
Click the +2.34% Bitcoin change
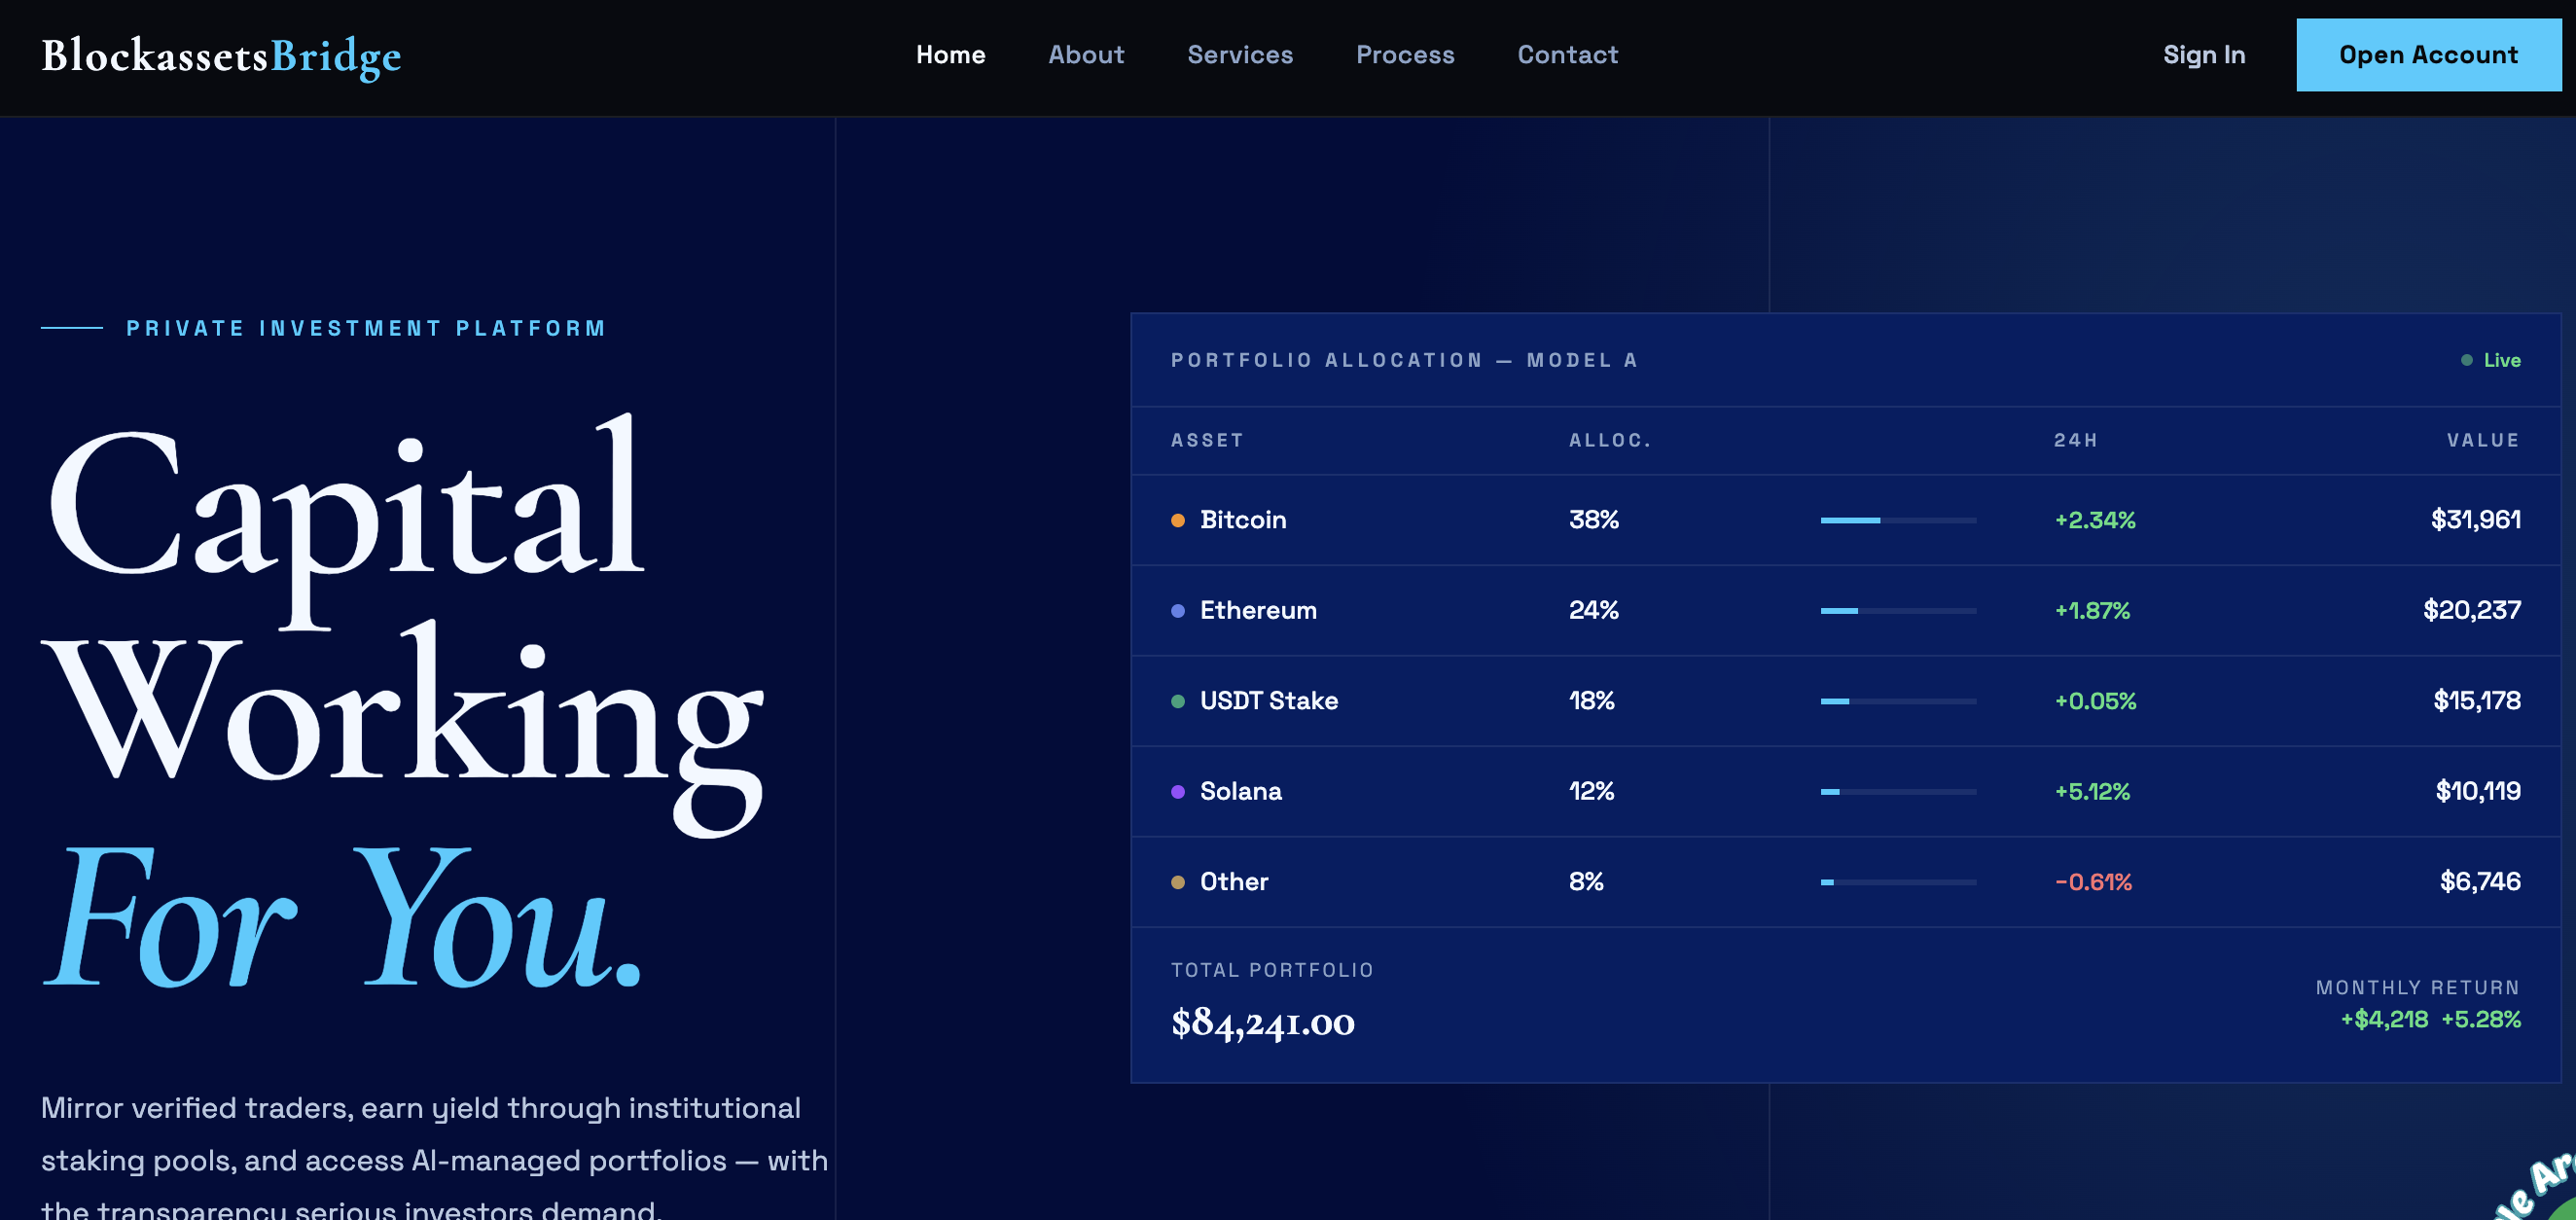tap(2095, 520)
